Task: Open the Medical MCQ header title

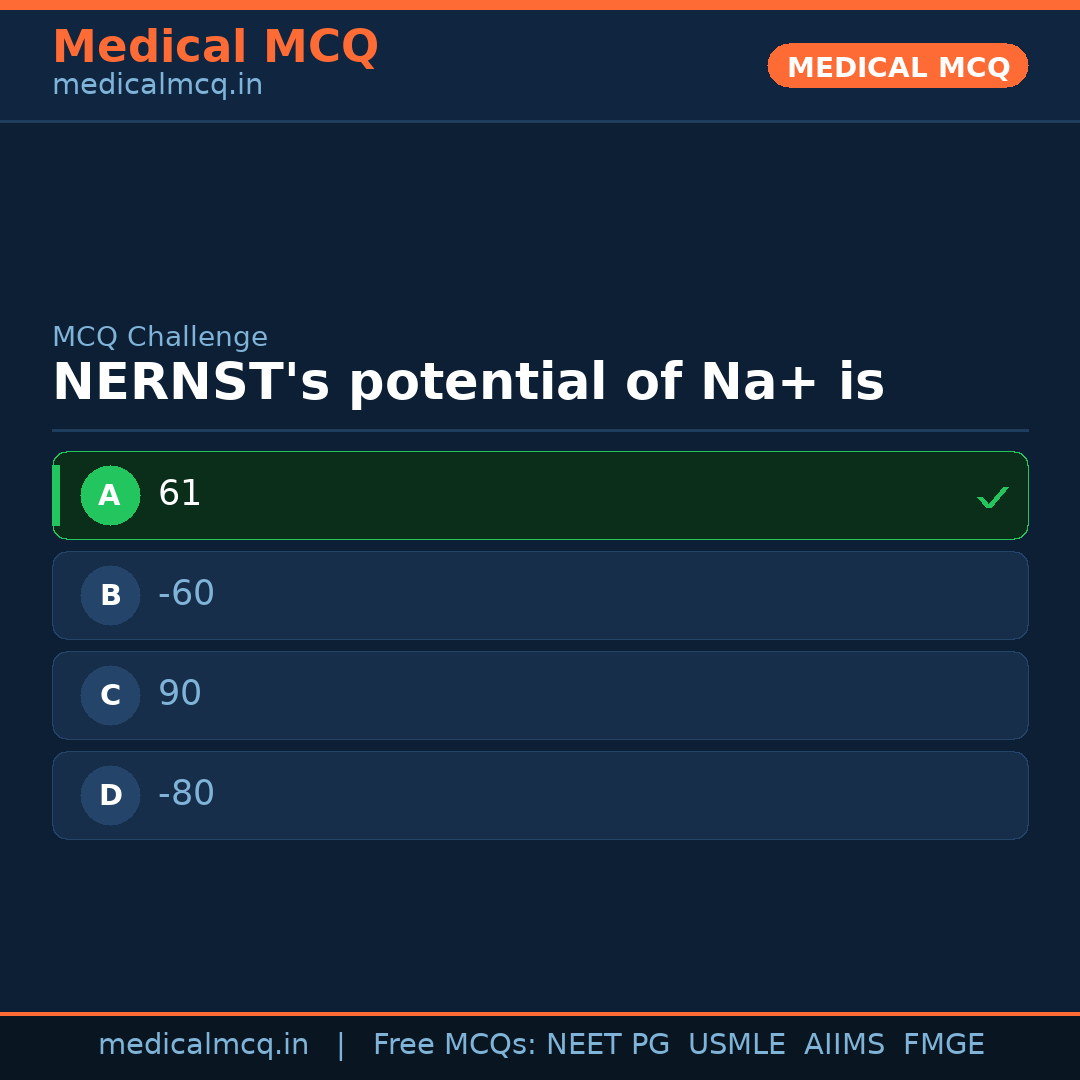Action: (x=215, y=47)
